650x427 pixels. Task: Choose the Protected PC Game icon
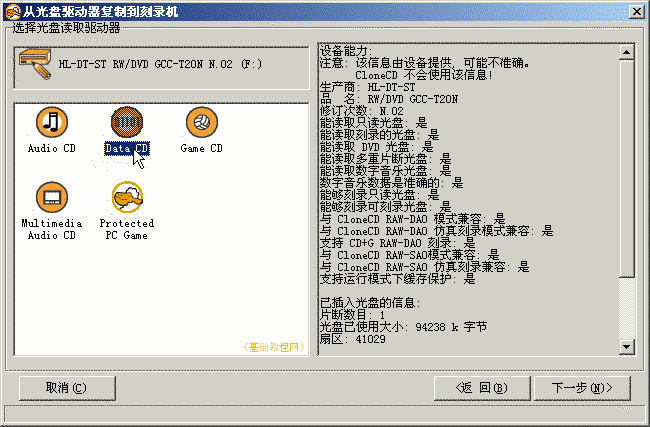click(127, 197)
